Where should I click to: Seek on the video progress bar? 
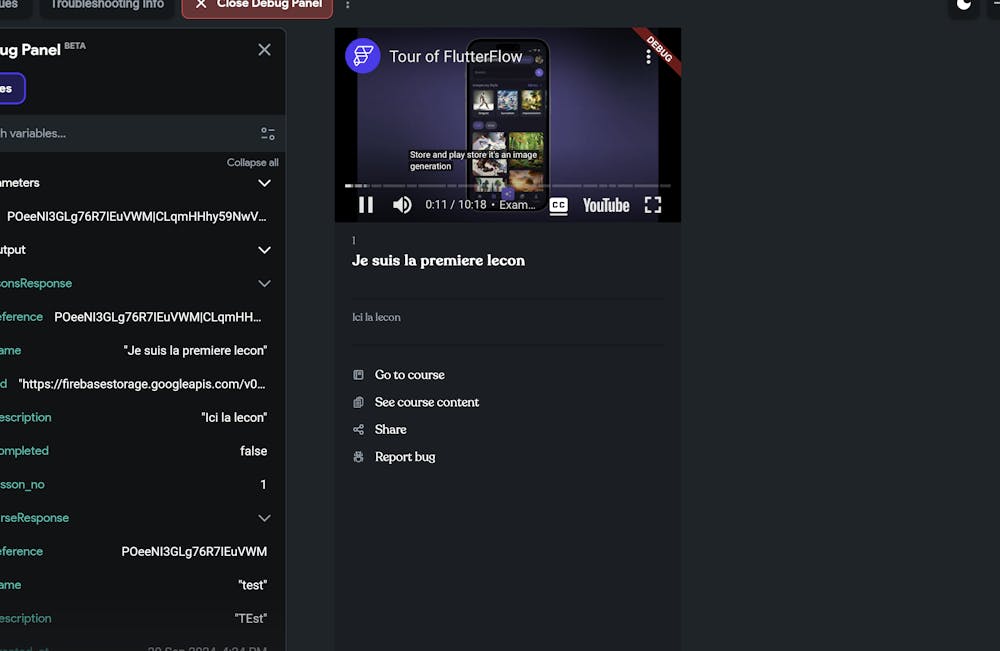[508, 186]
